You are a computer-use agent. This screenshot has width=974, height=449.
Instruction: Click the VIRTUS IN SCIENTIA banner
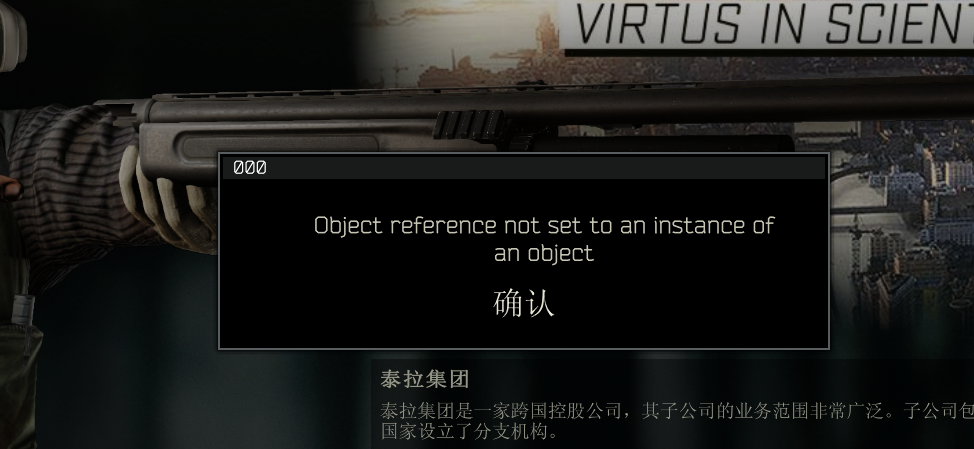pos(768,24)
